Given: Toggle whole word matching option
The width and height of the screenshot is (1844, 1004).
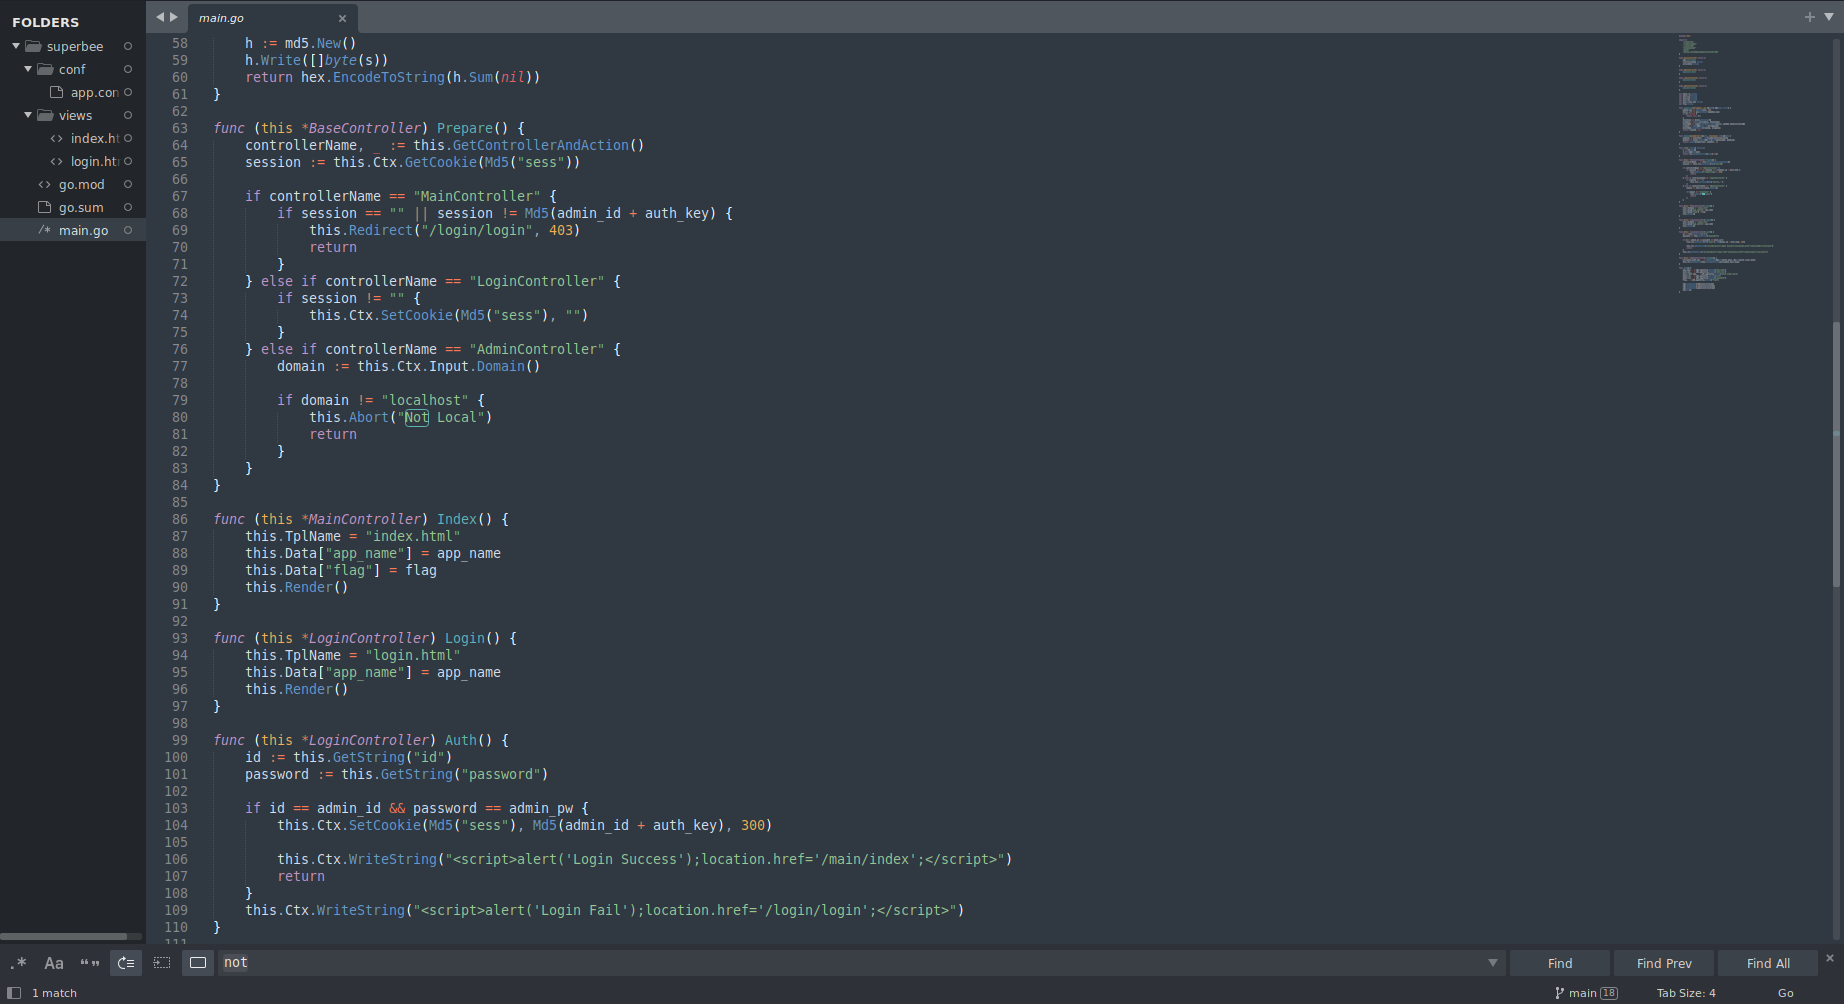Looking at the screenshot, I should pyautogui.click(x=90, y=963).
